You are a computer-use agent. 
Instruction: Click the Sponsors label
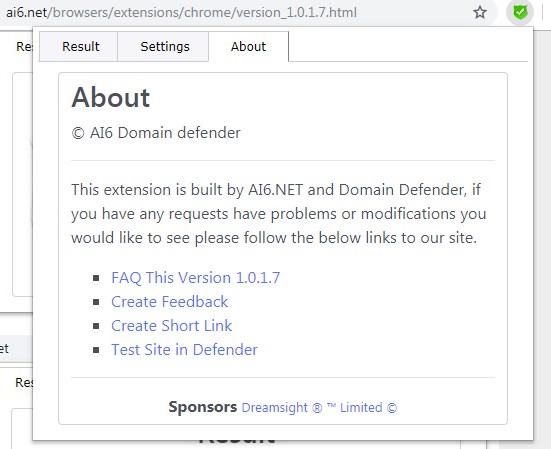coord(203,407)
